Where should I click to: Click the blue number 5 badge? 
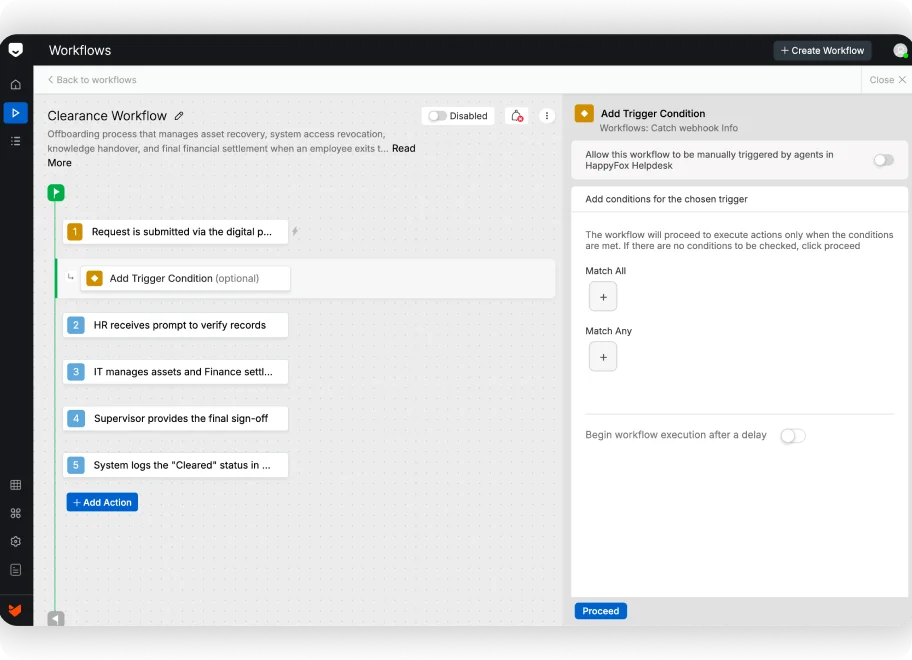(x=76, y=465)
